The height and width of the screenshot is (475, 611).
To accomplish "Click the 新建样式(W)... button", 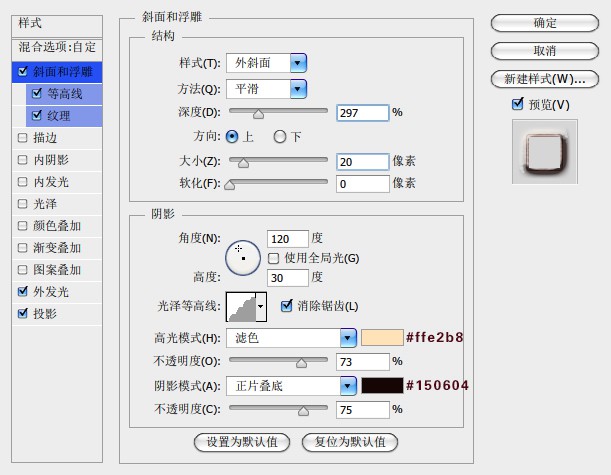I will click(x=545, y=79).
